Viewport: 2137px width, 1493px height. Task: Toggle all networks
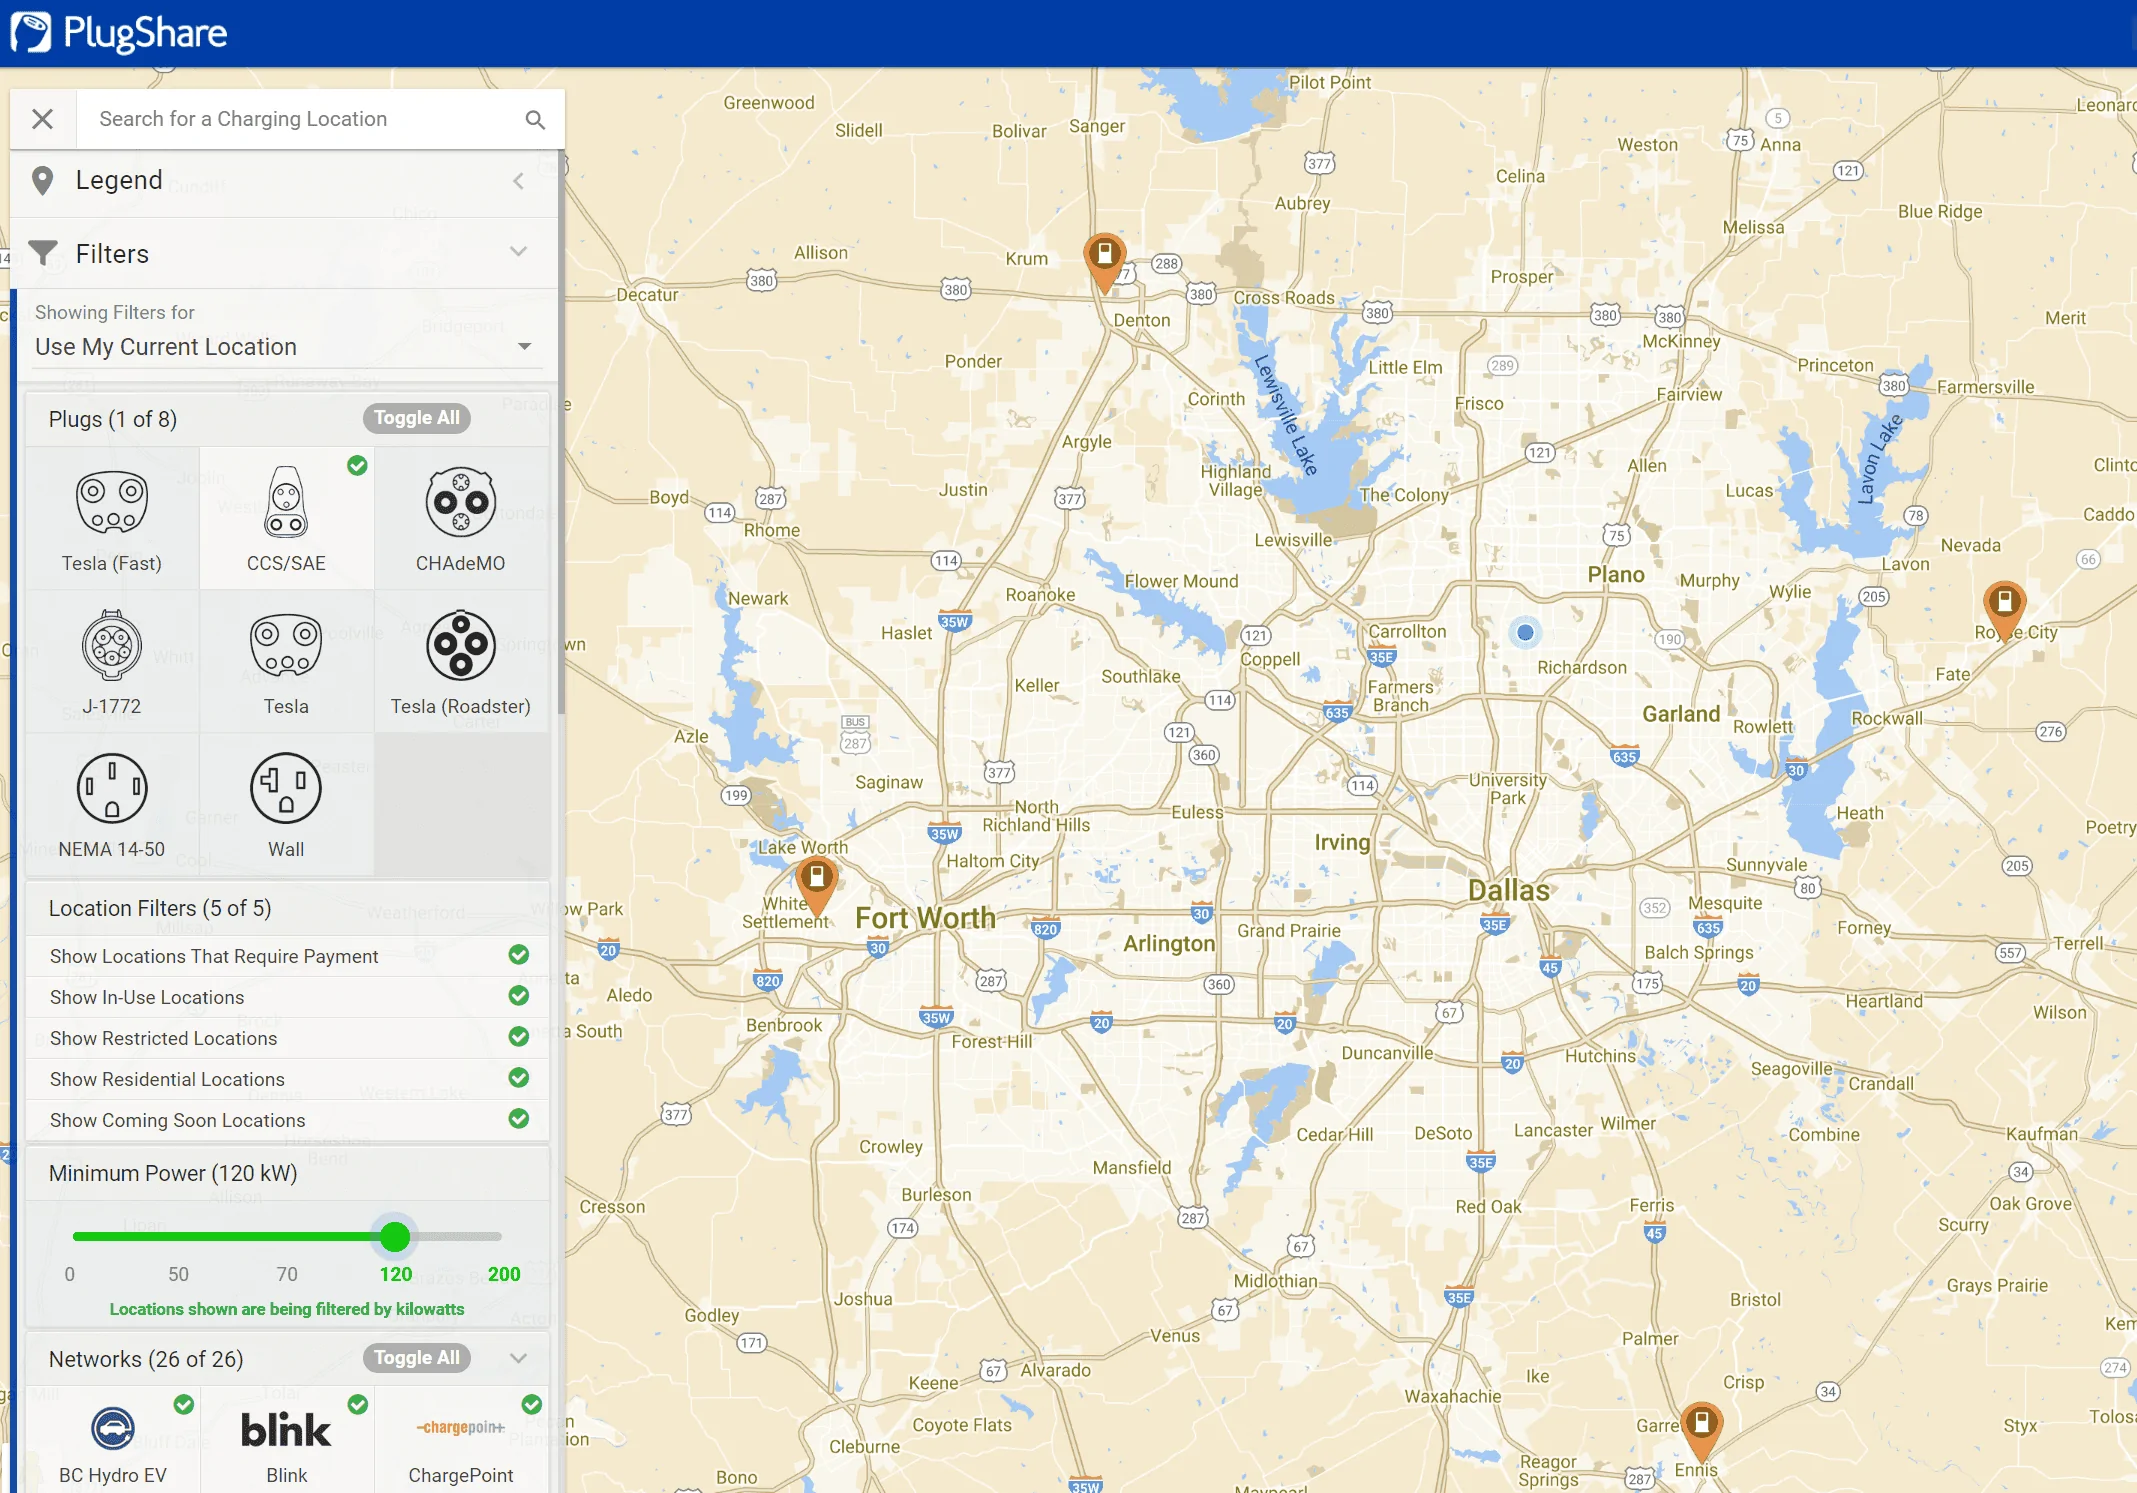click(x=416, y=1358)
